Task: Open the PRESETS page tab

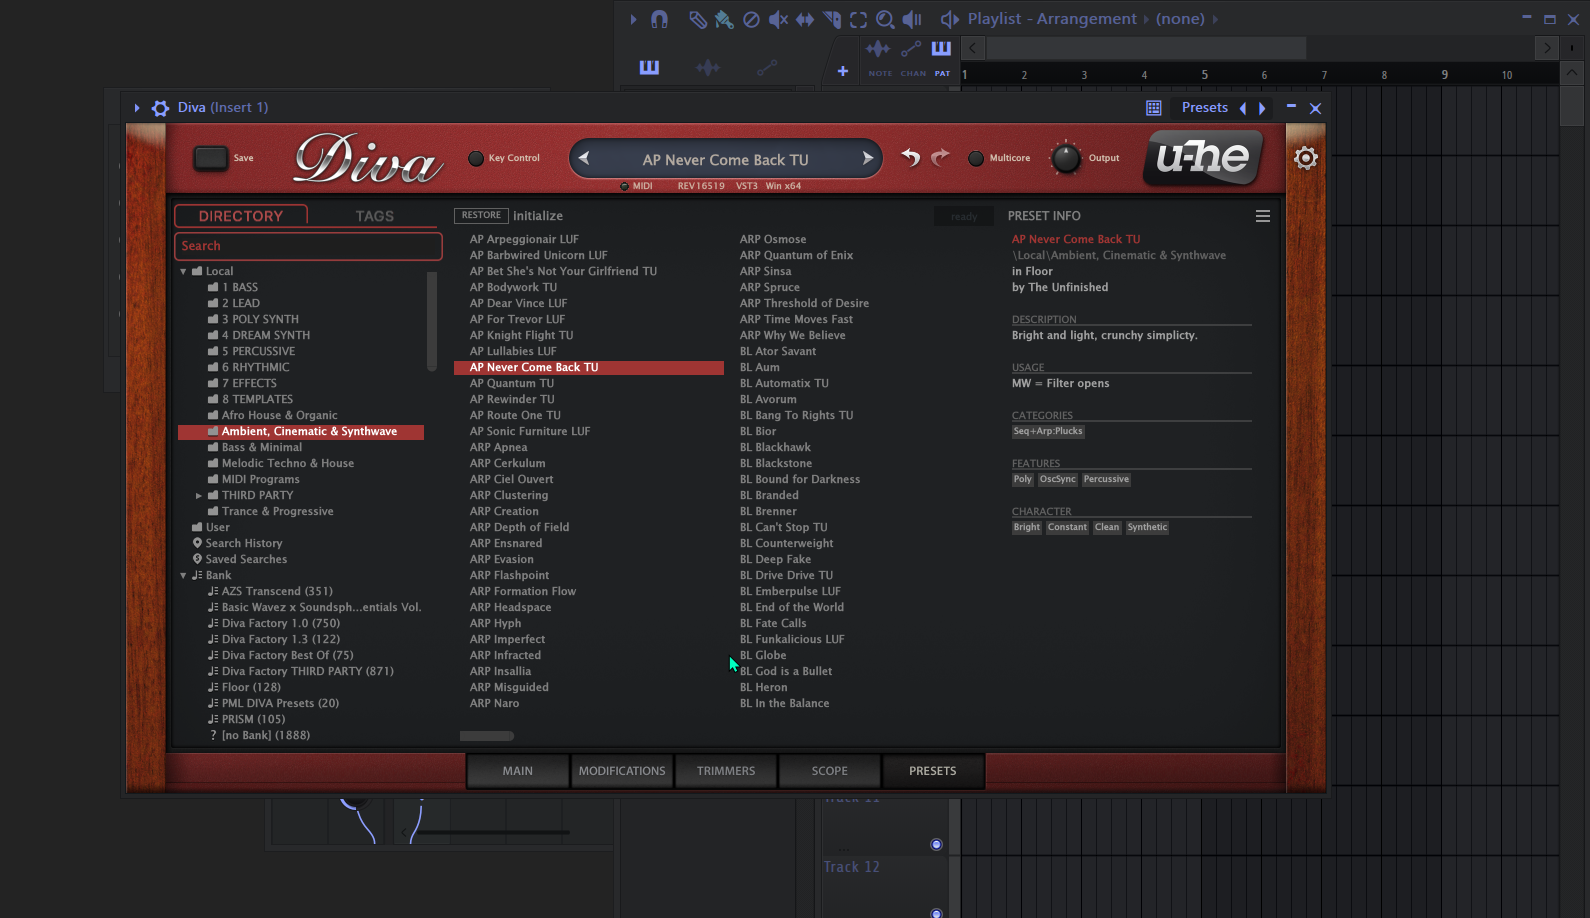Action: pyautogui.click(x=933, y=771)
